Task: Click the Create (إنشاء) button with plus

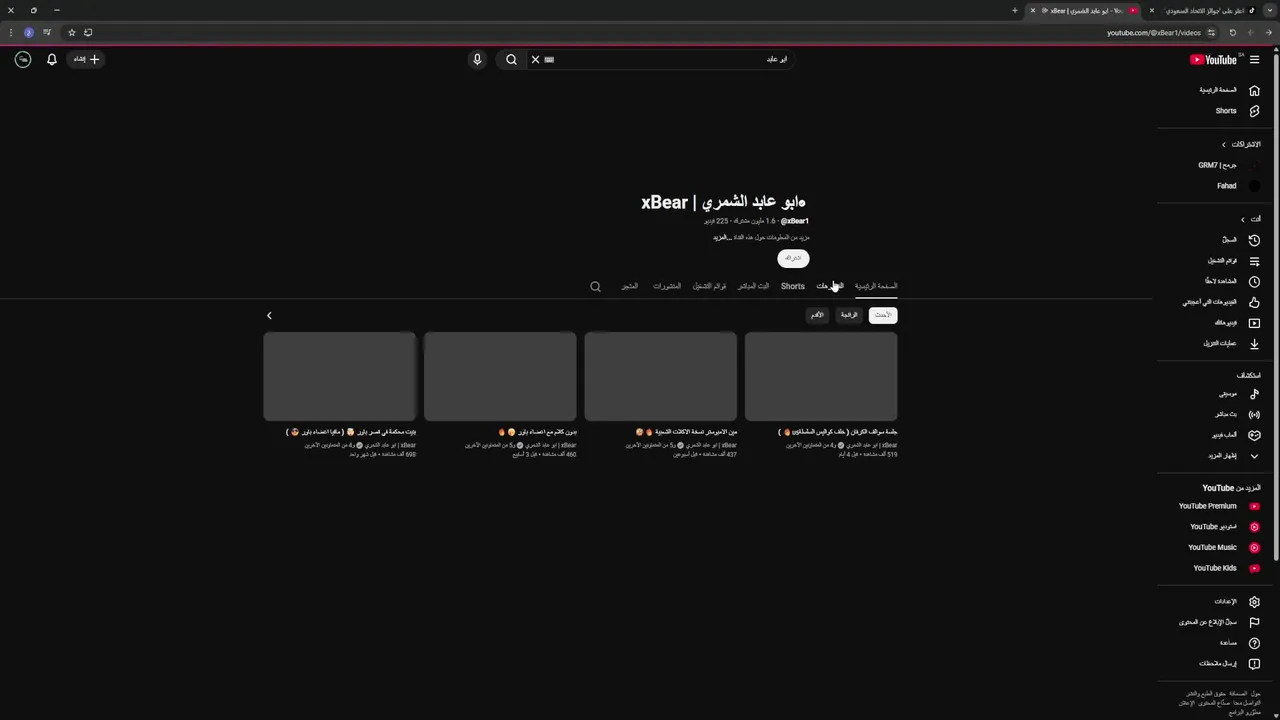Action: click(87, 60)
